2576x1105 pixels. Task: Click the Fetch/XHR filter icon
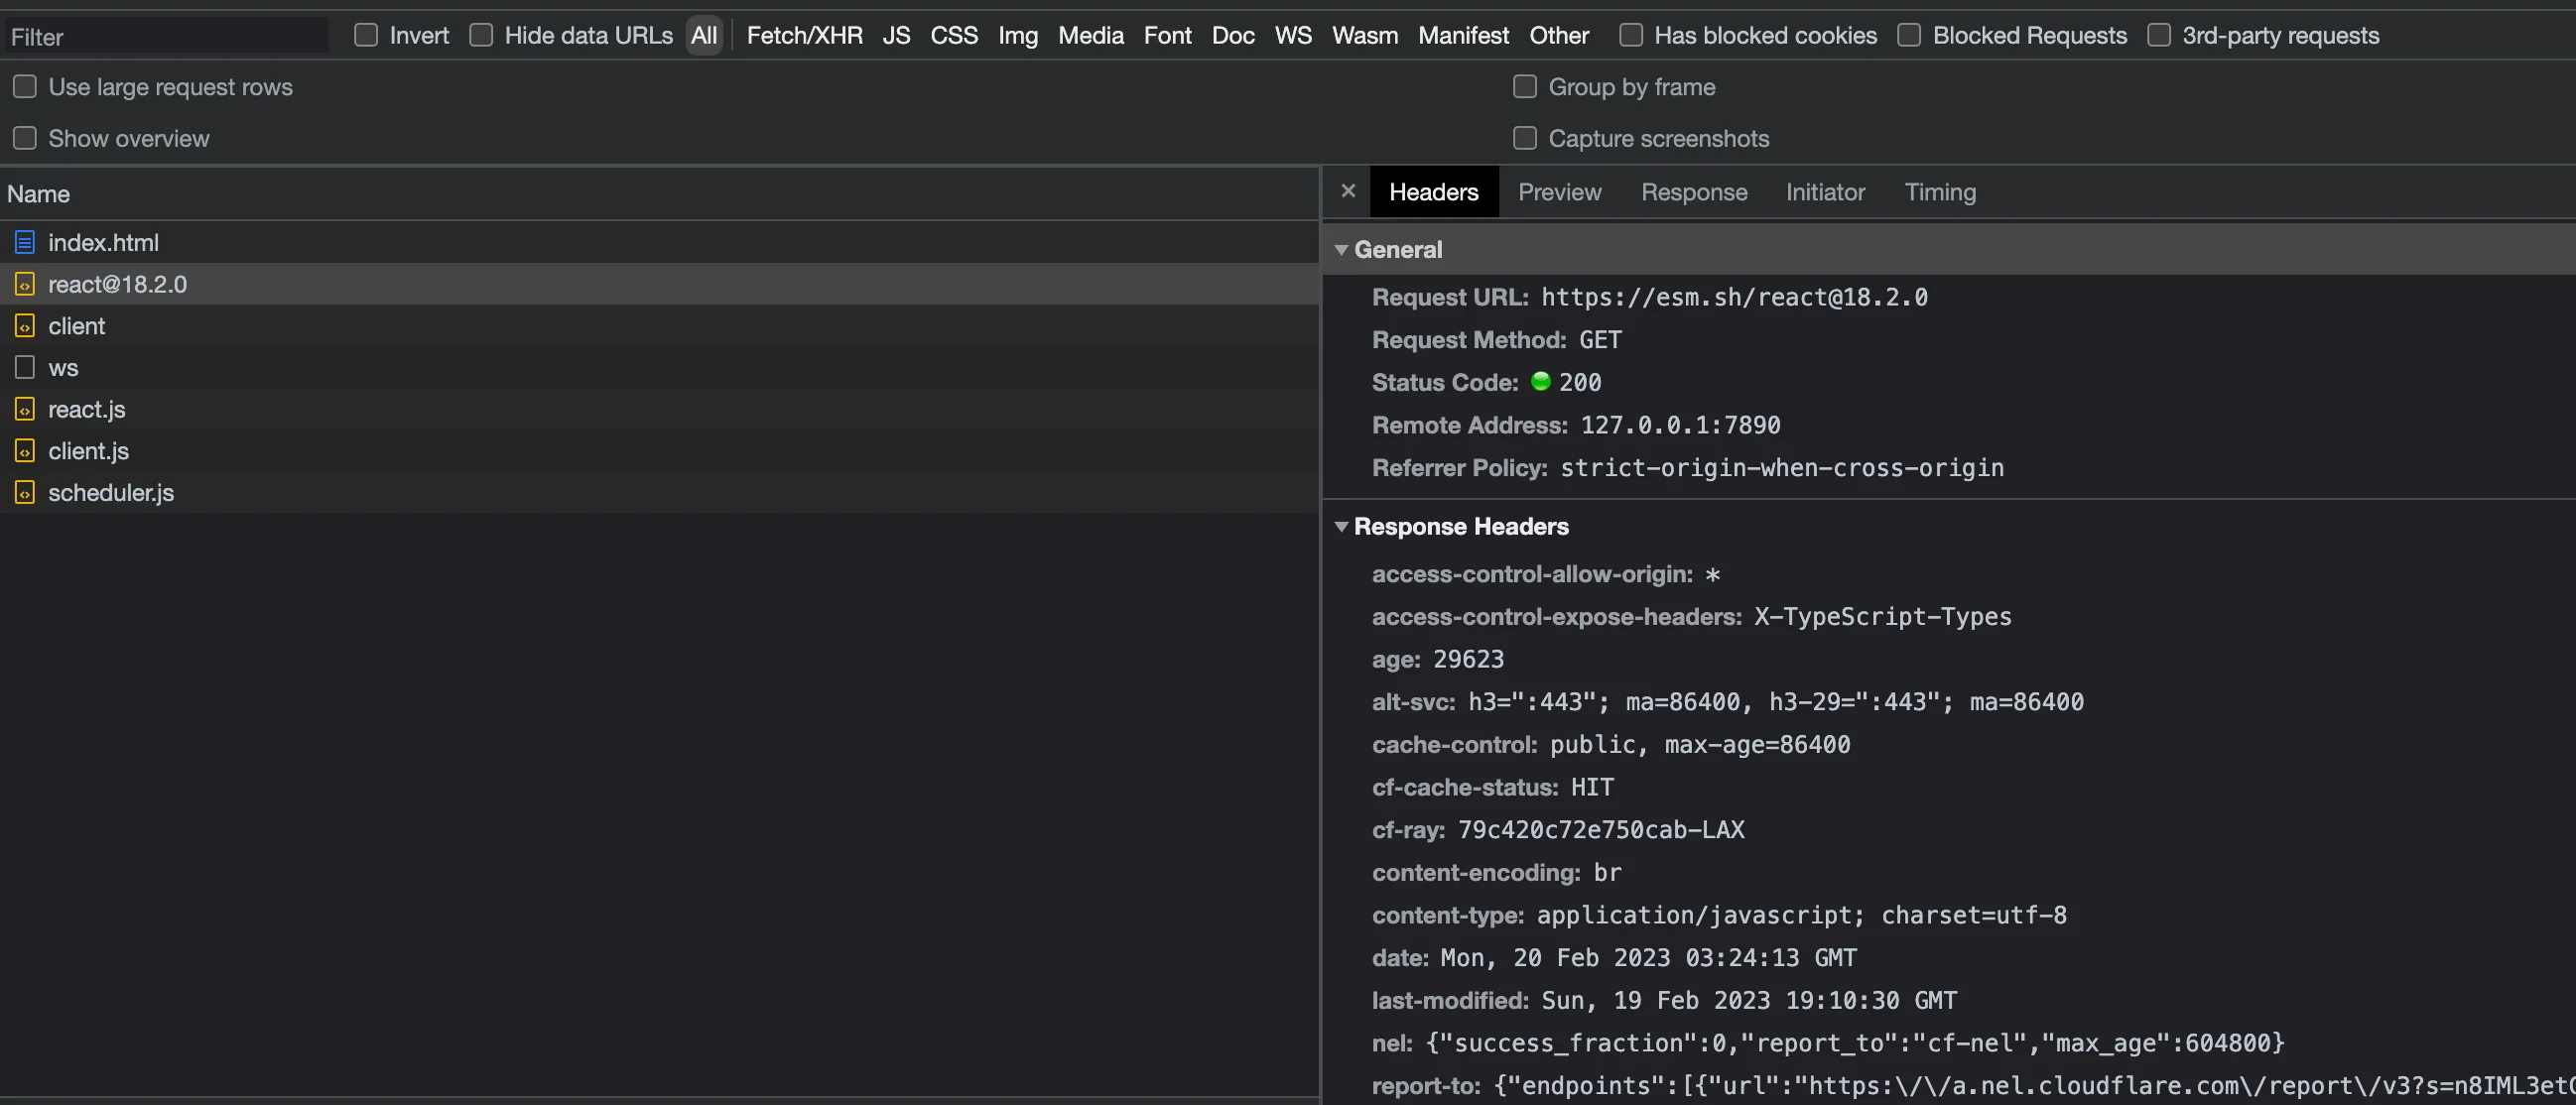804,35
